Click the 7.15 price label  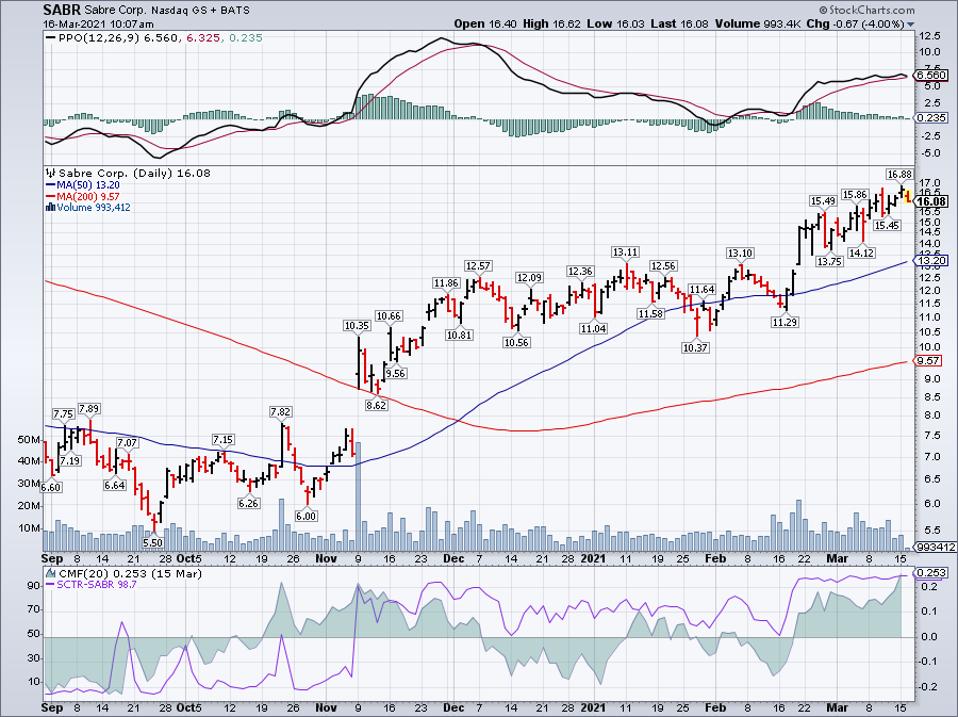tap(223, 440)
